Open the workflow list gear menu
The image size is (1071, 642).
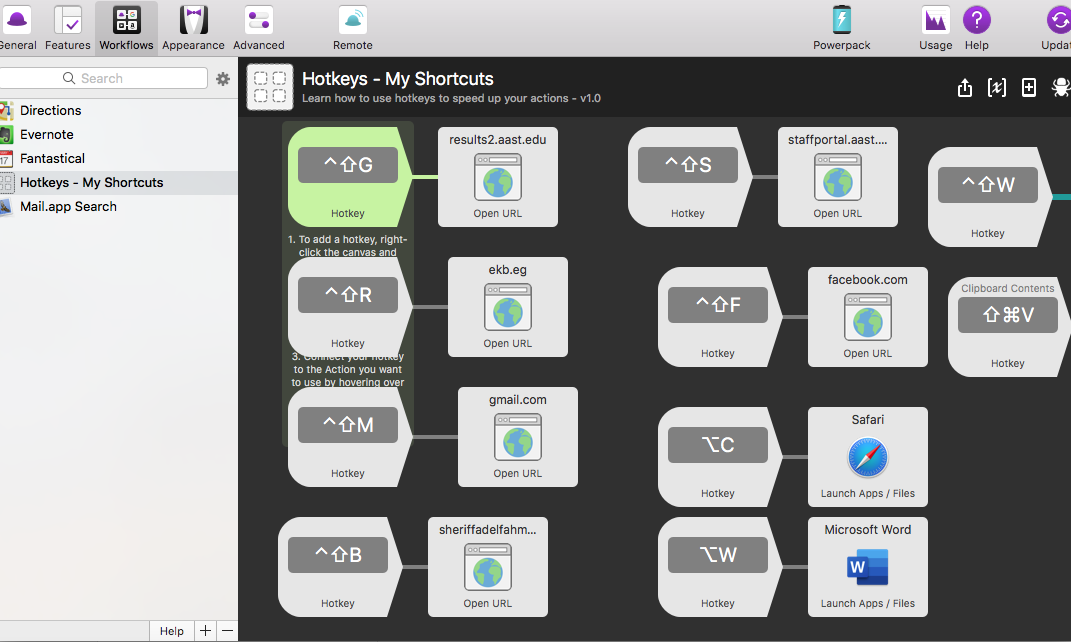click(223, 78)
